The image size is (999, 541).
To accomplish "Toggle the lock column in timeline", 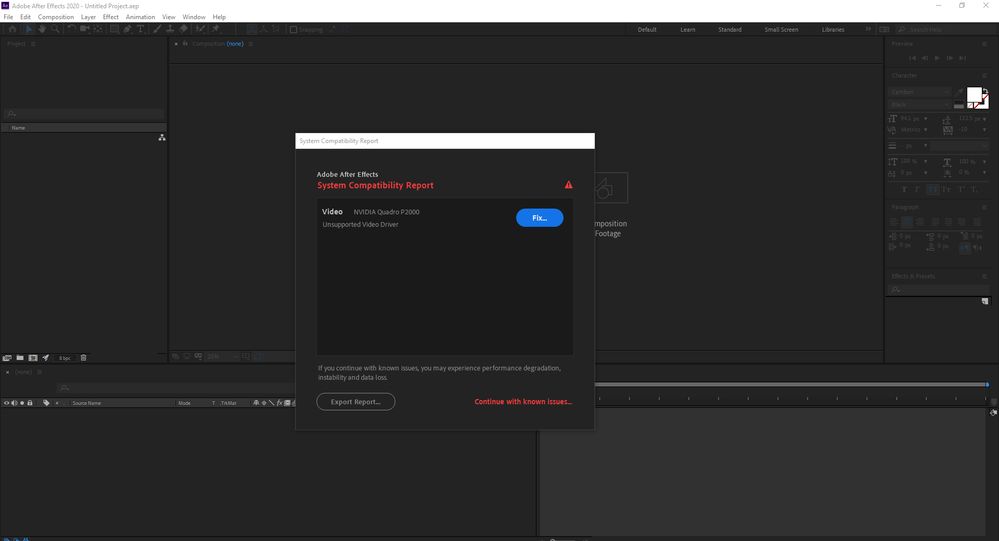I will pos(29,403).
